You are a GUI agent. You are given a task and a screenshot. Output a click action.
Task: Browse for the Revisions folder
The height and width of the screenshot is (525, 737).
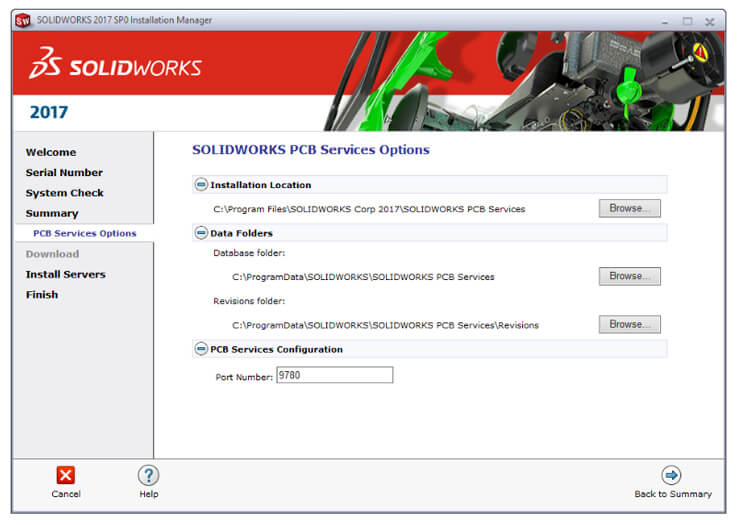629,324
